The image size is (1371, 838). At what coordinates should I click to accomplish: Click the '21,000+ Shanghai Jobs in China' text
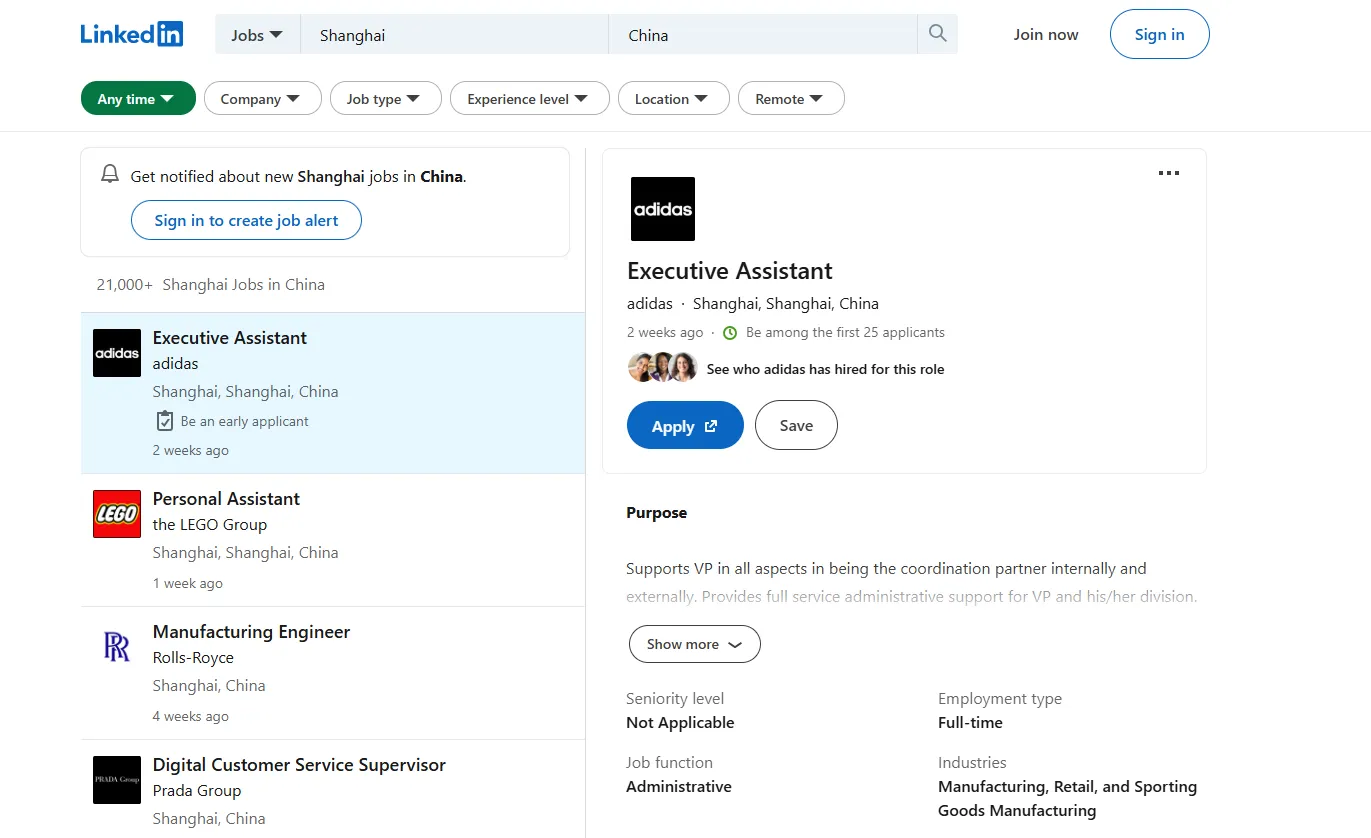point(211,284)
